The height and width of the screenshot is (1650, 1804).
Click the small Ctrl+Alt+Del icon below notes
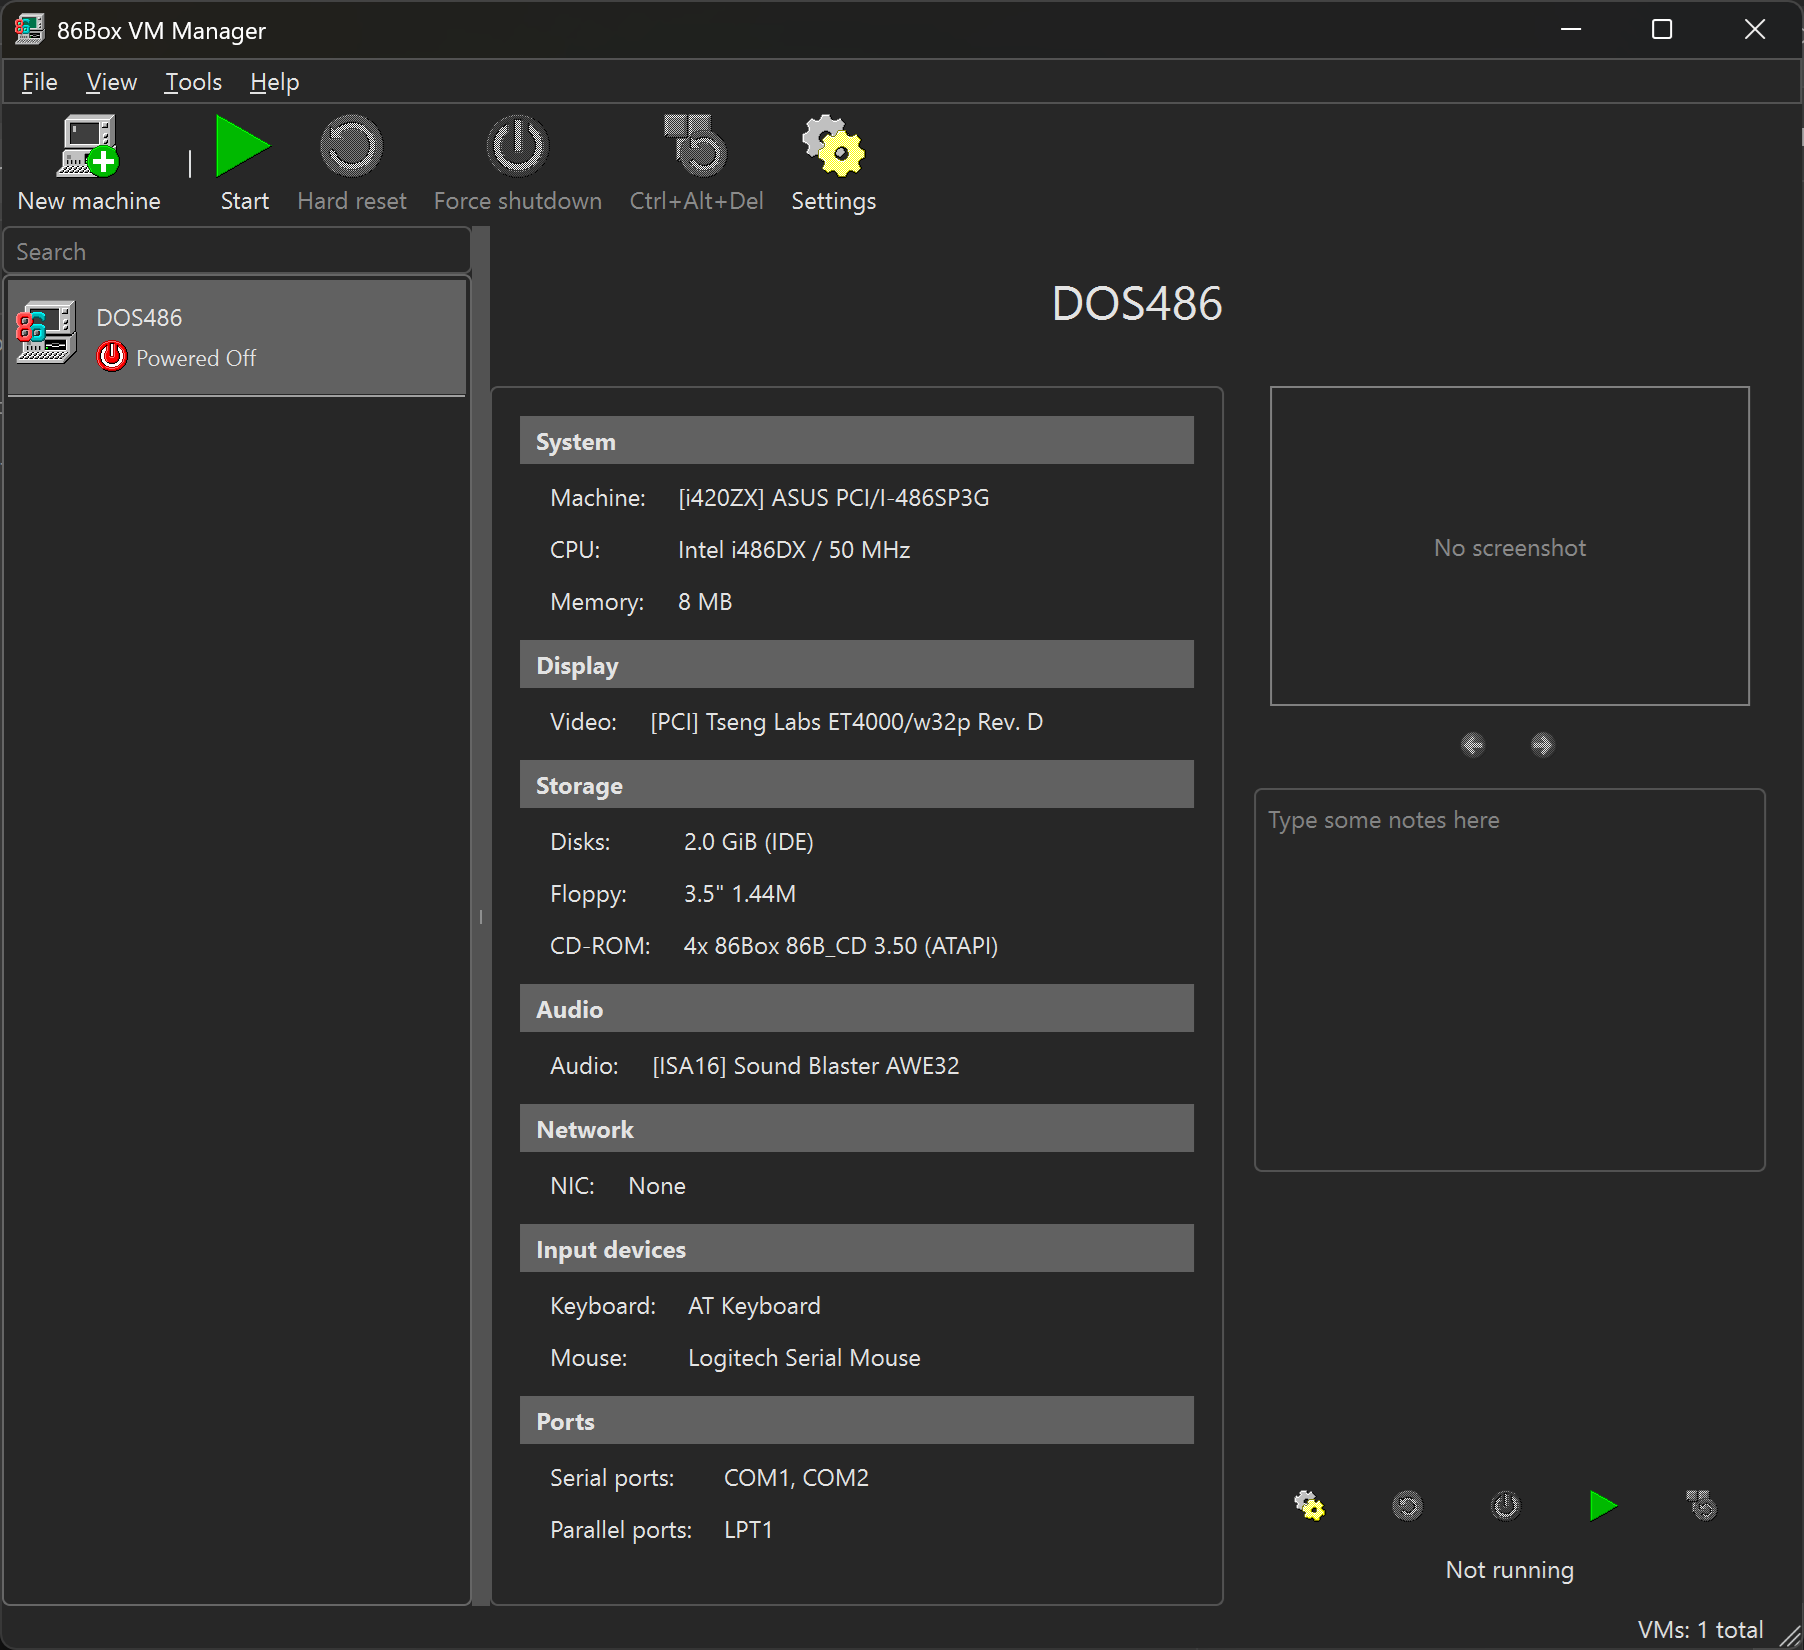(x=1701, y=1505)
